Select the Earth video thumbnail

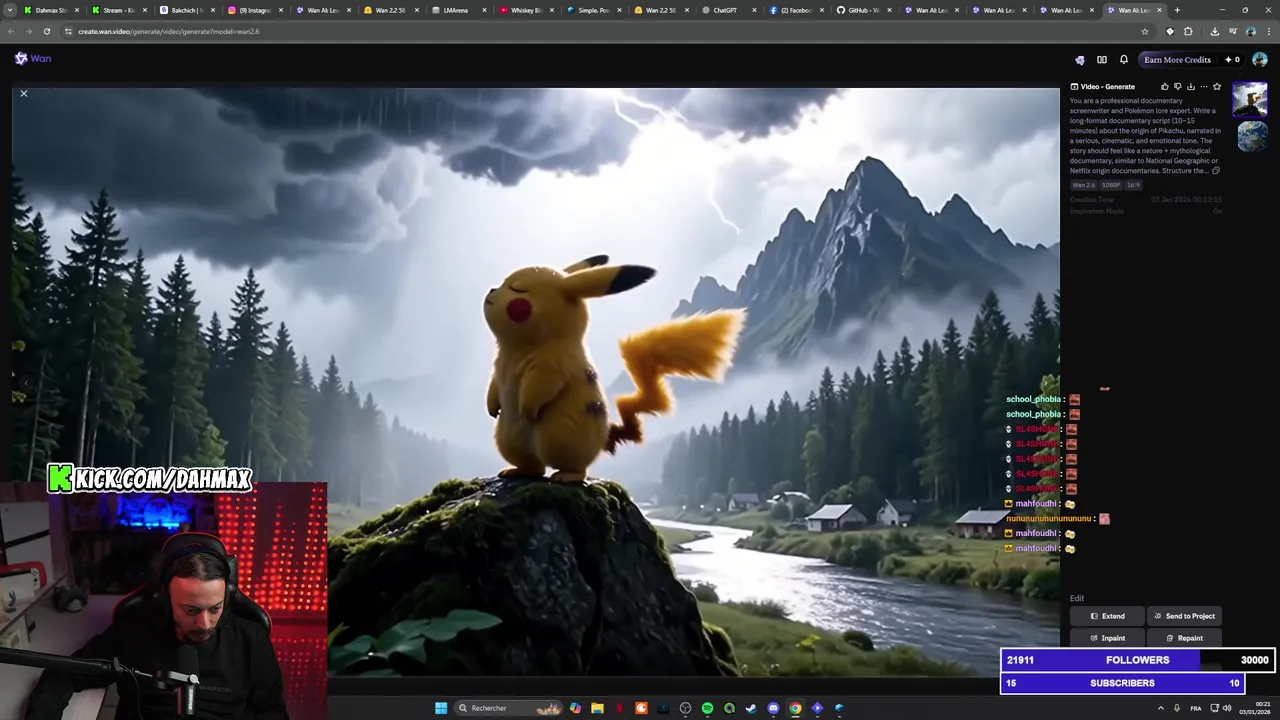click(1252, 136)
